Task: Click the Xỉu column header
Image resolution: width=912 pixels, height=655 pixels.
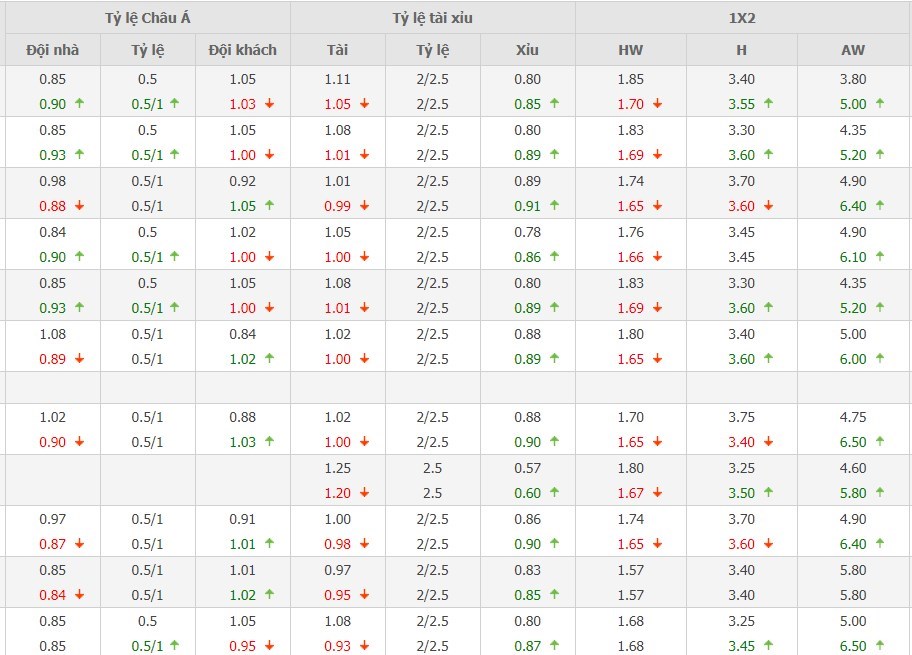Action: click(528, 50)
